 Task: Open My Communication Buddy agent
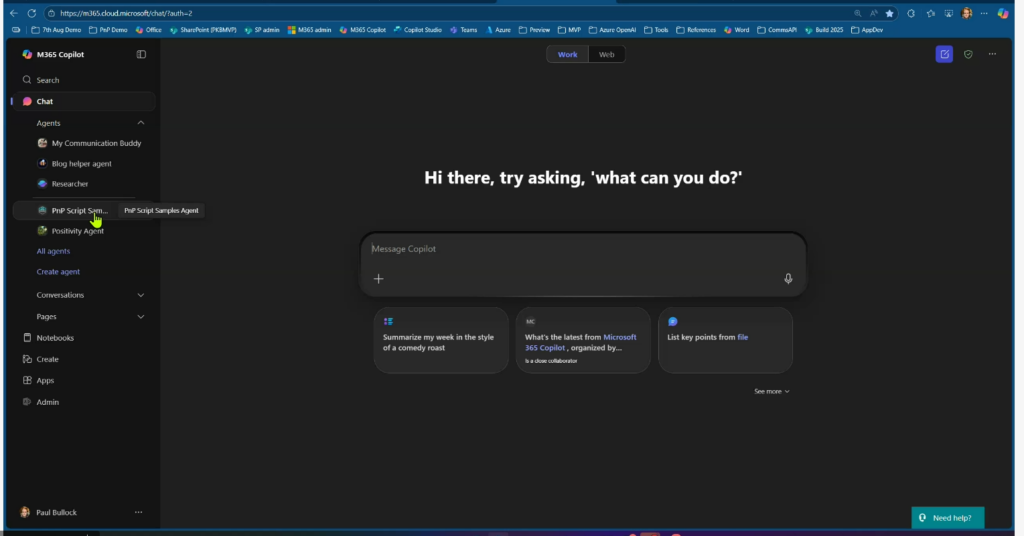pos(89,143)
